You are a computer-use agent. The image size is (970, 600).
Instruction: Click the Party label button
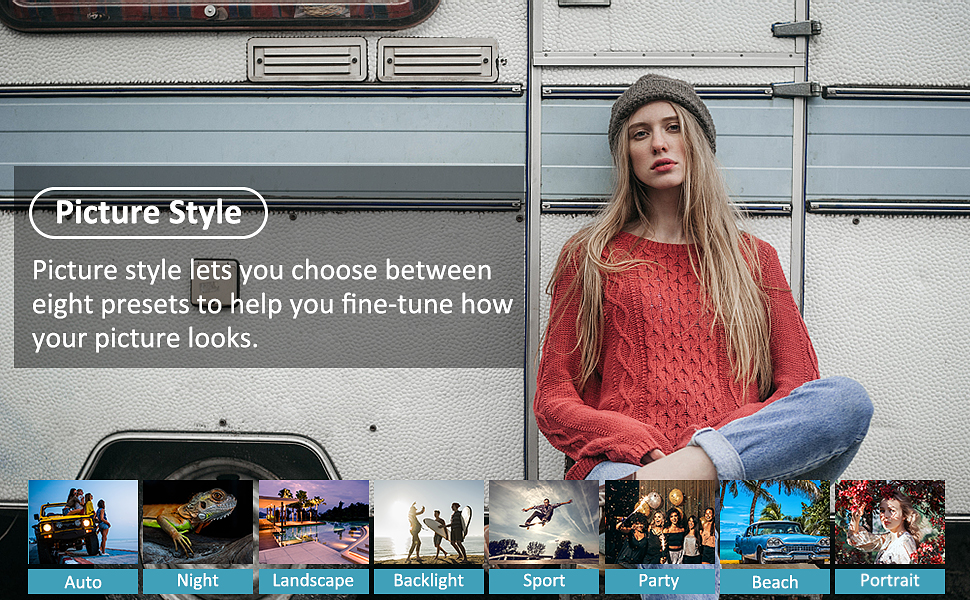(659, 581)
